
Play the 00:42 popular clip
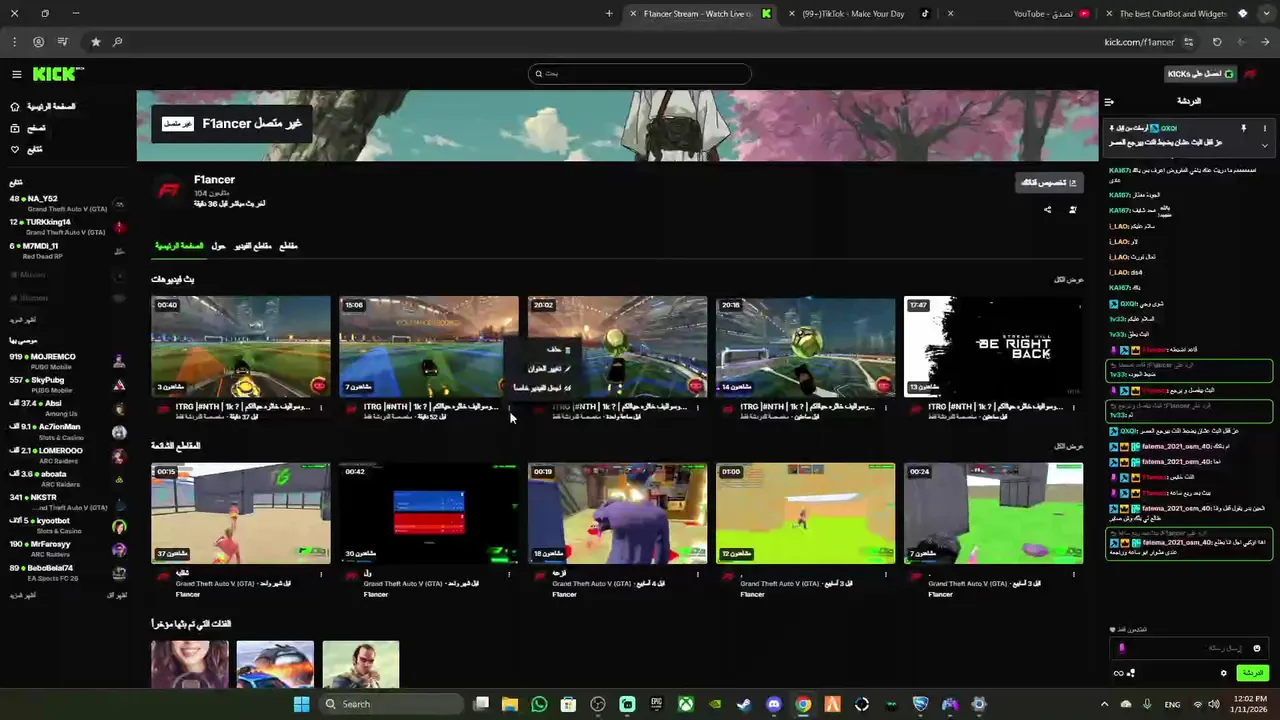pos(429,513)
